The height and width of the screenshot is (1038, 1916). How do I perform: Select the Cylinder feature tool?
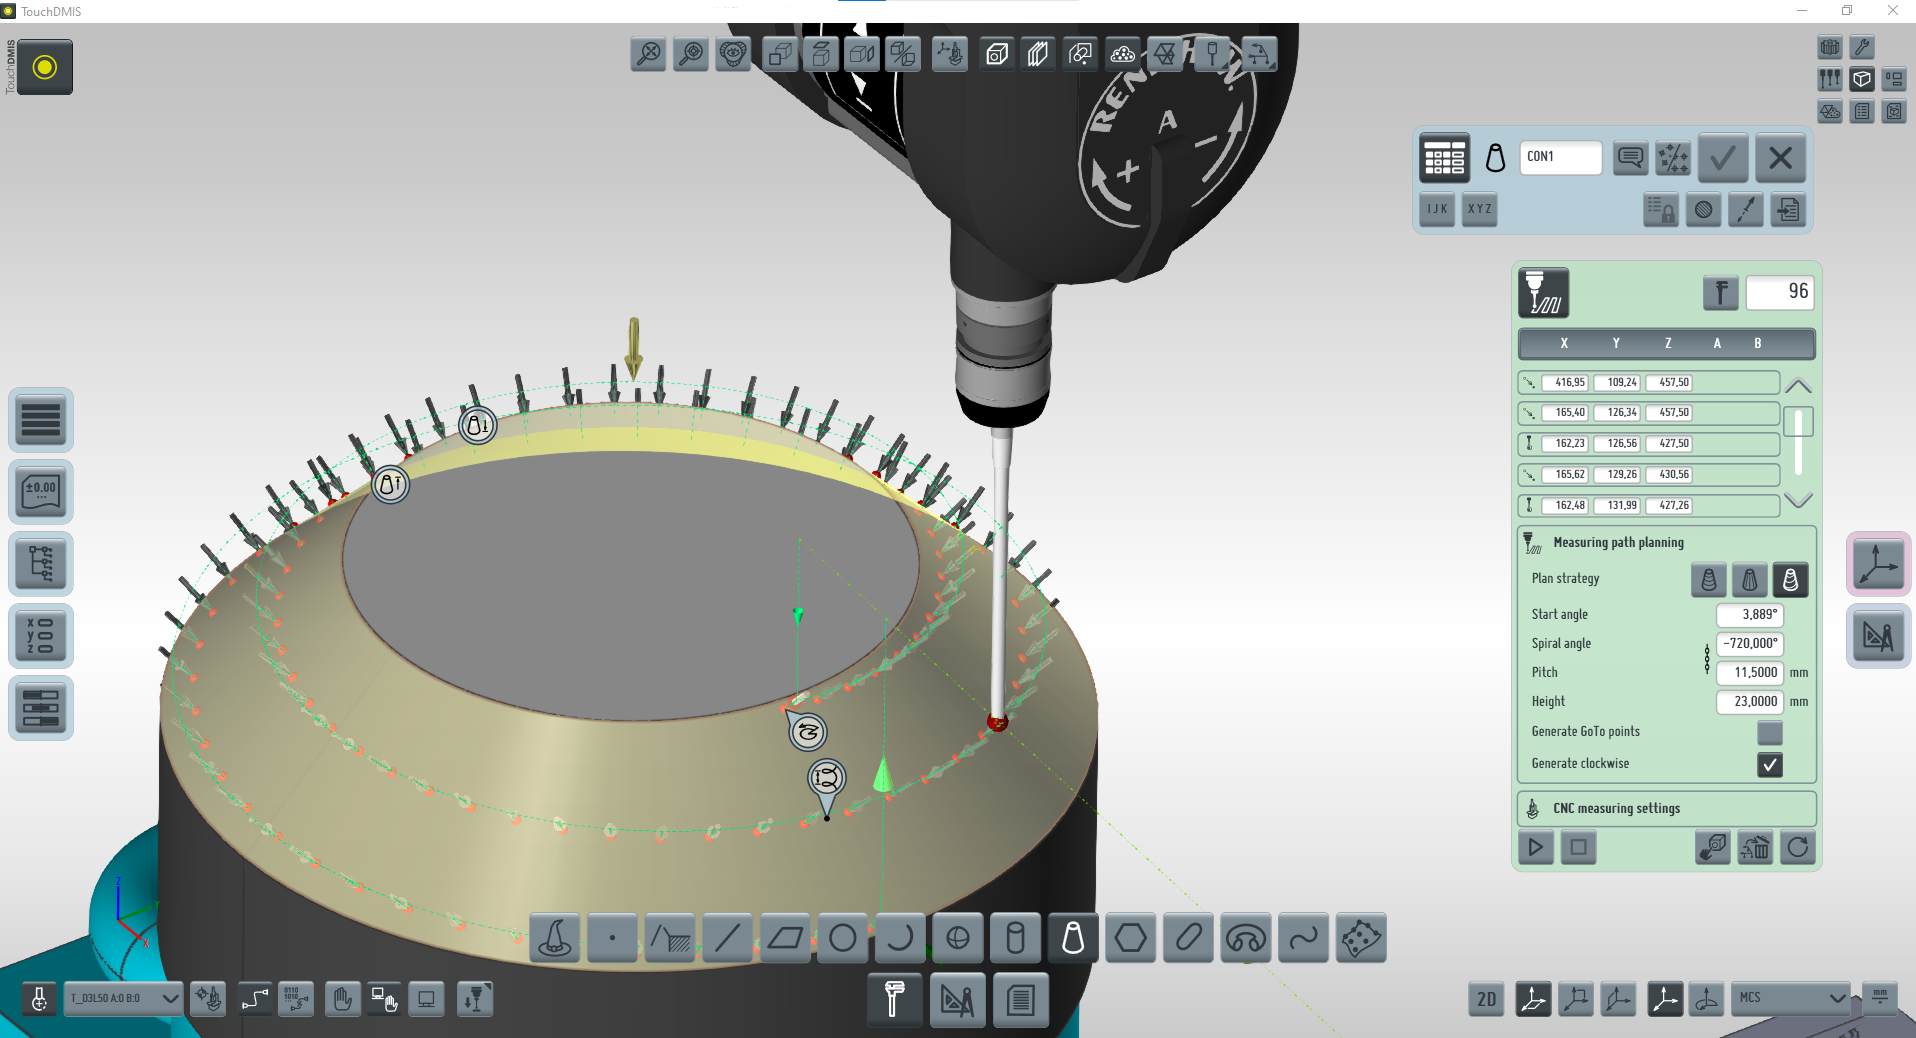(x=1015, y=939)
